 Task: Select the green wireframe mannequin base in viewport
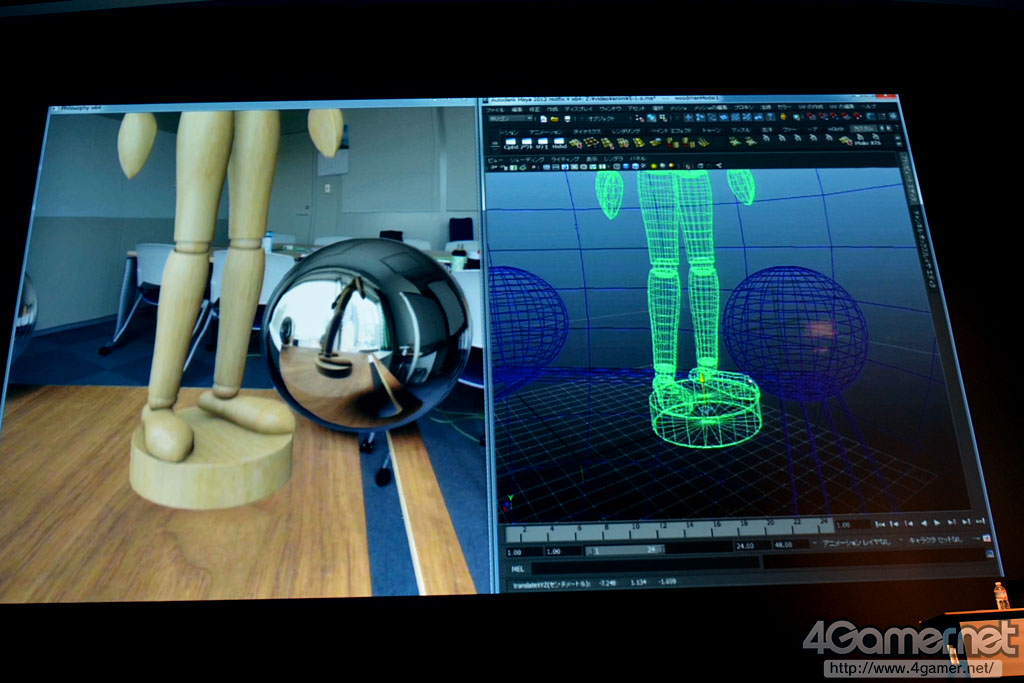[x=705, y=413]
